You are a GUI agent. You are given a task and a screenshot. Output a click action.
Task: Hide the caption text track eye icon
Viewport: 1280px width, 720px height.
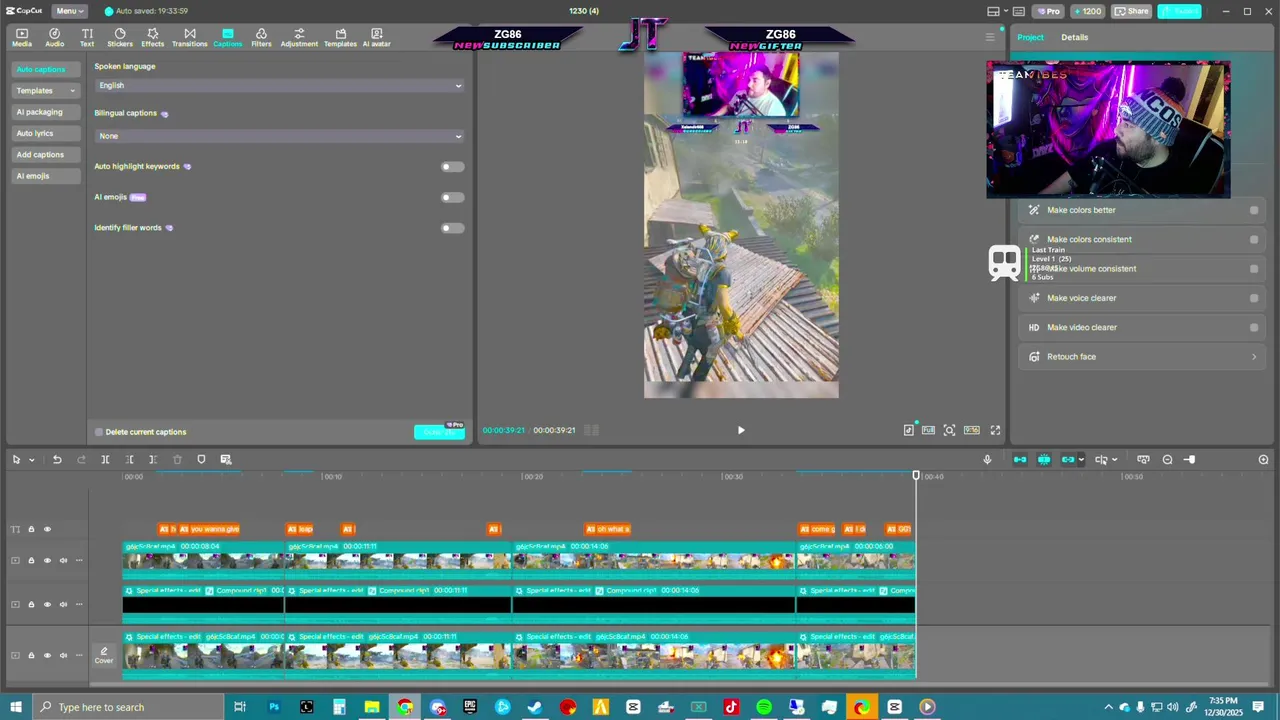click(47, 529)
